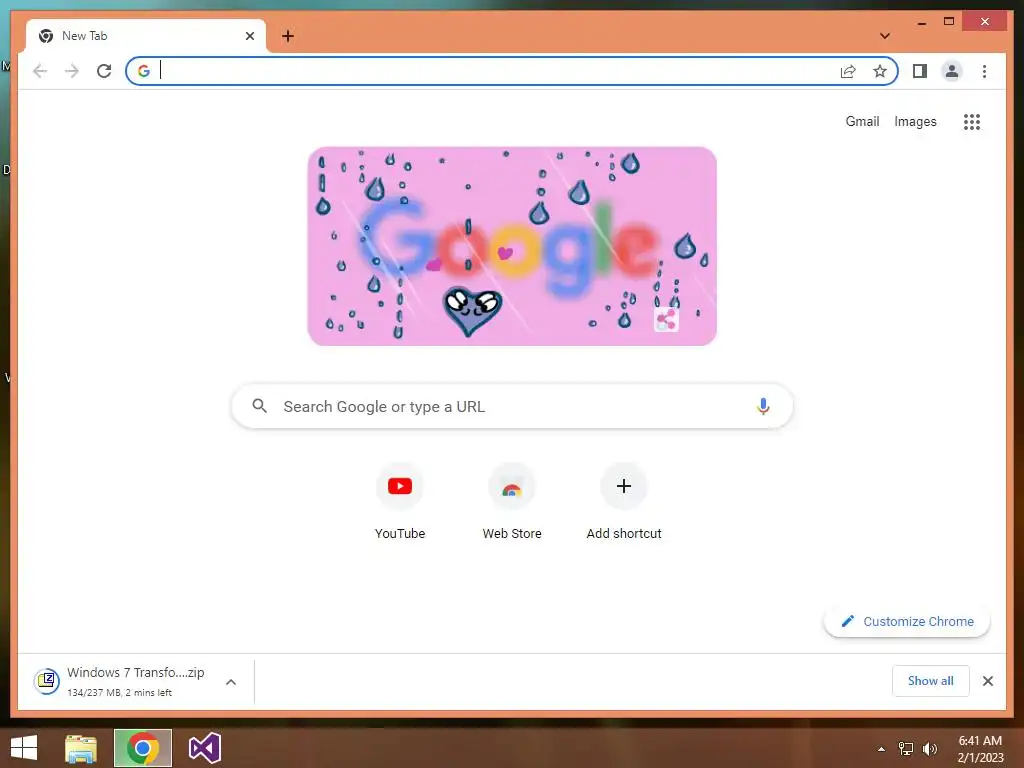Open the Images link
The height and width of the screenshot is (768, 1024).
(x=915, y=121)
